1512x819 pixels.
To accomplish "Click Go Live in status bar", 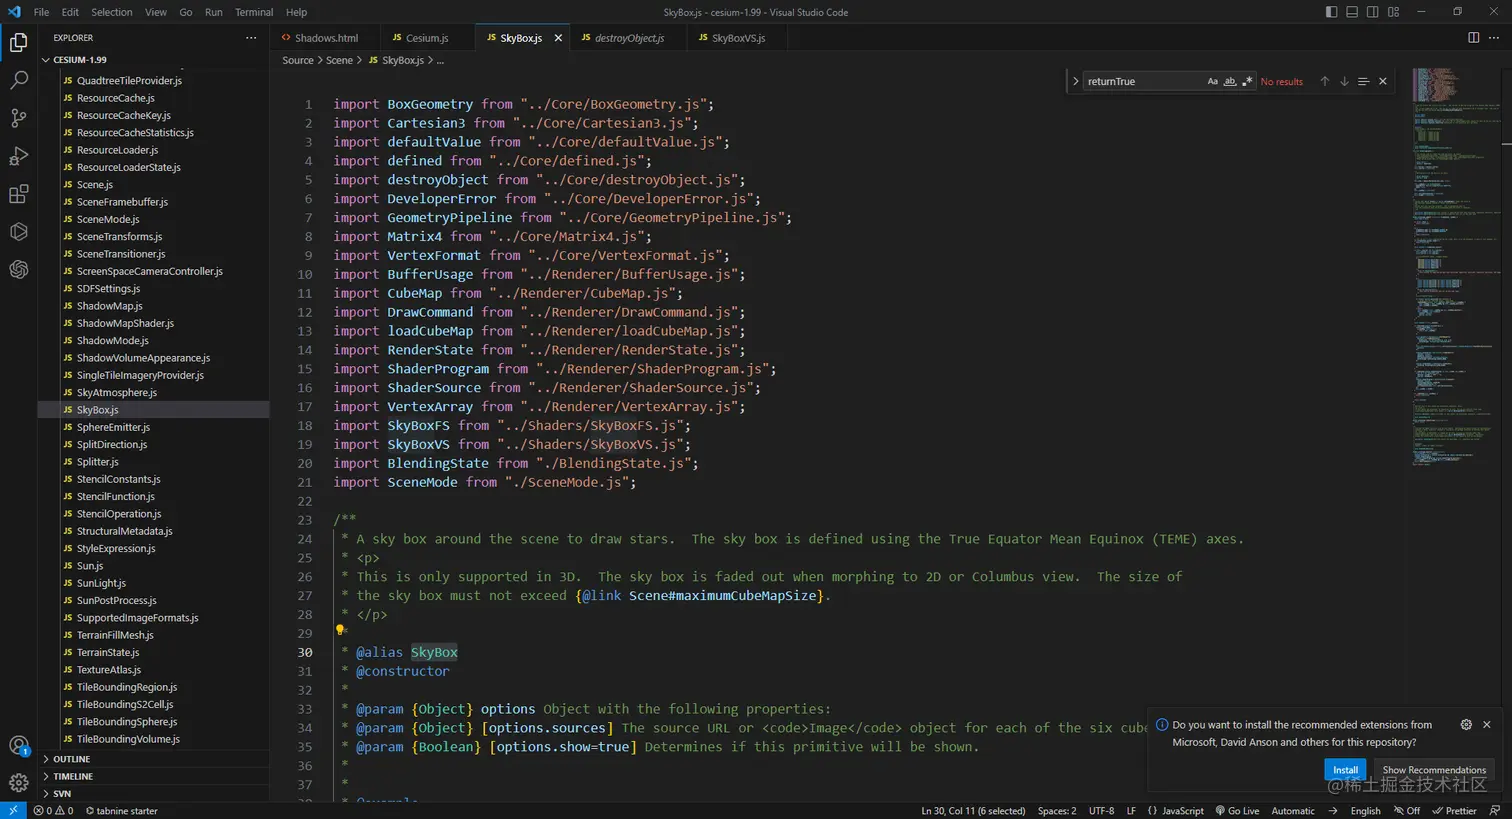I will [1237, 811].
